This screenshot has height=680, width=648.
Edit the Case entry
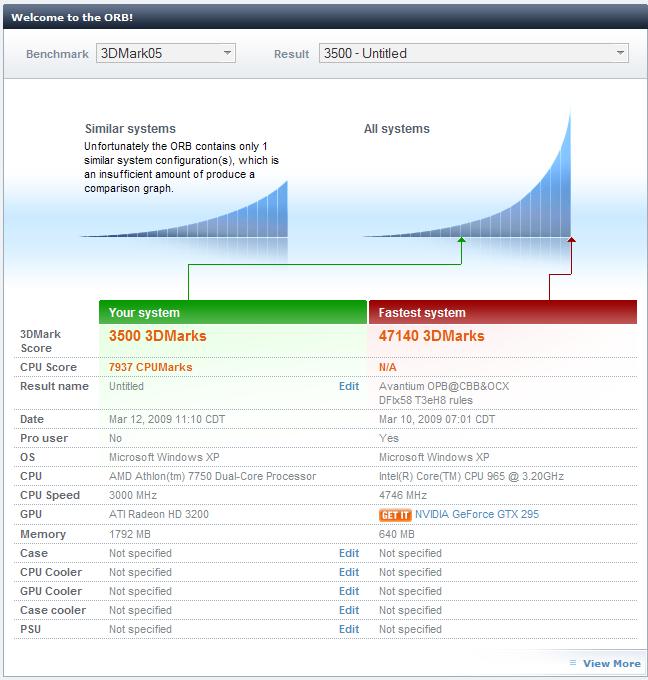pos(349,553)
